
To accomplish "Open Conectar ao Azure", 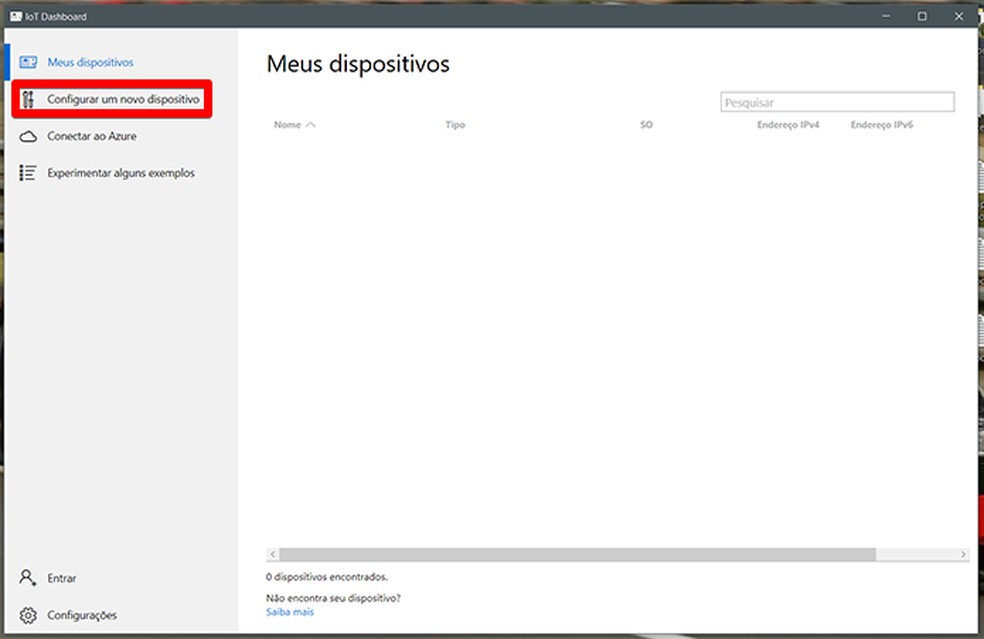I will click(92, 136).
